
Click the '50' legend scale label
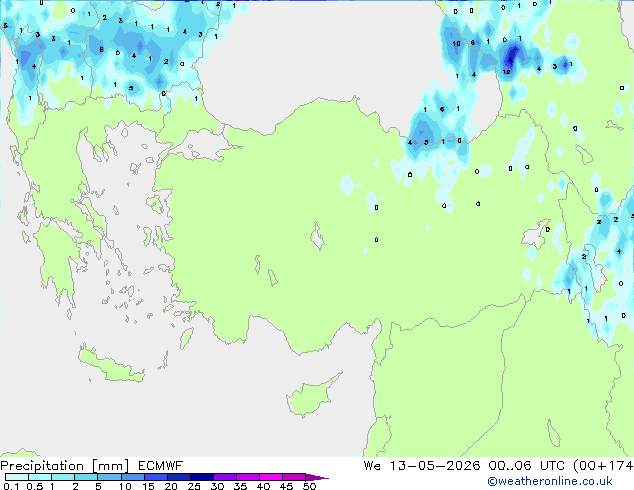tap(309, 486)
